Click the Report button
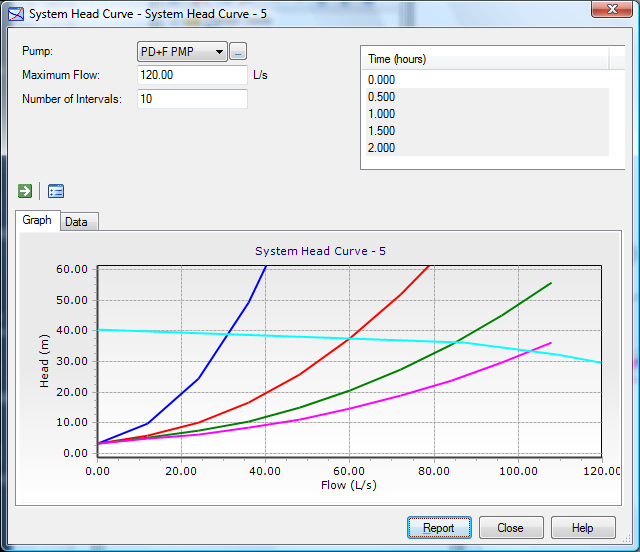 pyautogui.click(x=439, y=528)
